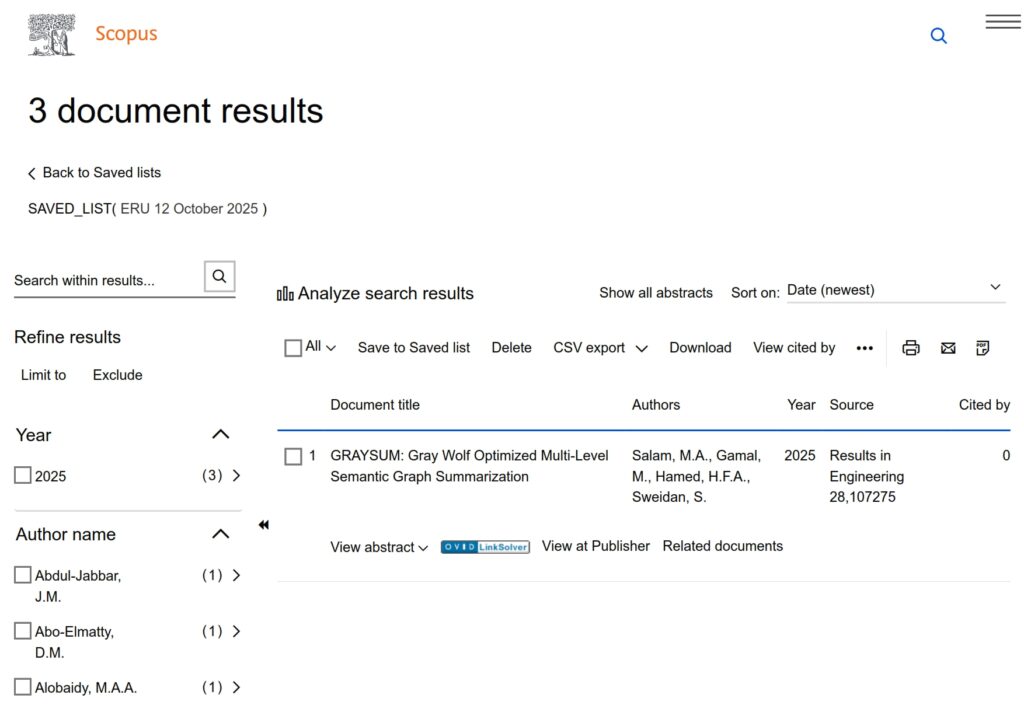Open the Sort on Date (newest) dropdown
The height and width of the screenshot is (723, 1024).
point(894,290)
